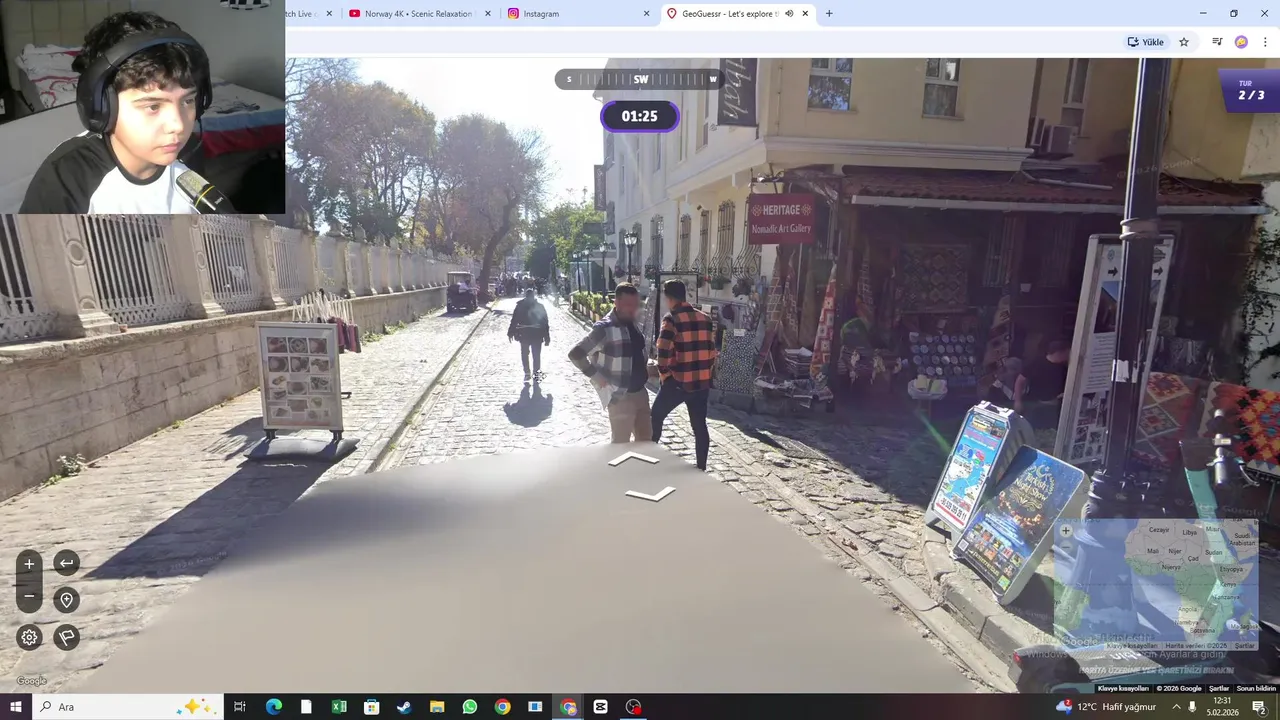Open the first Chrome icon in taskbar
Screen dimensions: 1280x720
(502, 707)
